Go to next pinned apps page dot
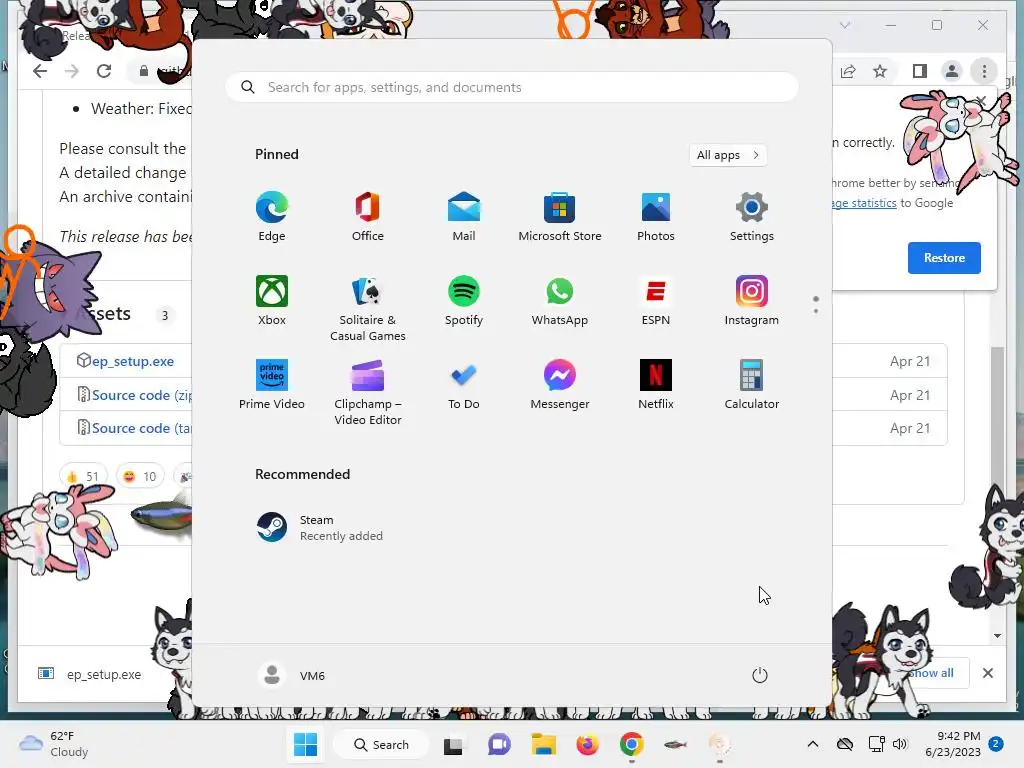The width and height of the screenshot is (1024, 768). 816,311
